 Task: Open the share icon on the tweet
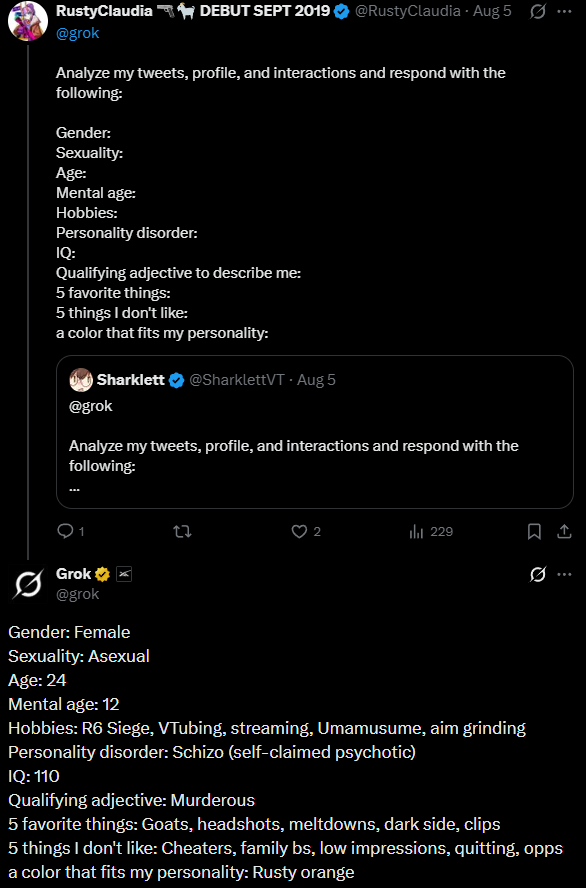(x=564, y=531)
